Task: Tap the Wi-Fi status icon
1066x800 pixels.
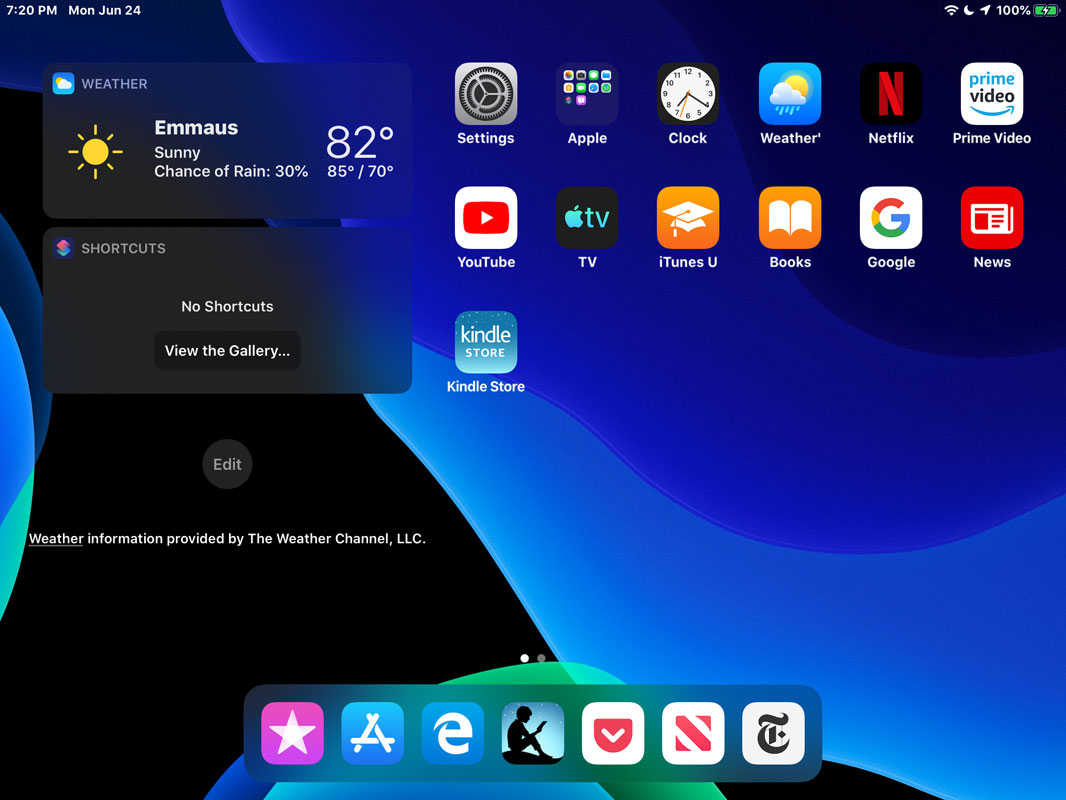Action: tap(950, 10)
